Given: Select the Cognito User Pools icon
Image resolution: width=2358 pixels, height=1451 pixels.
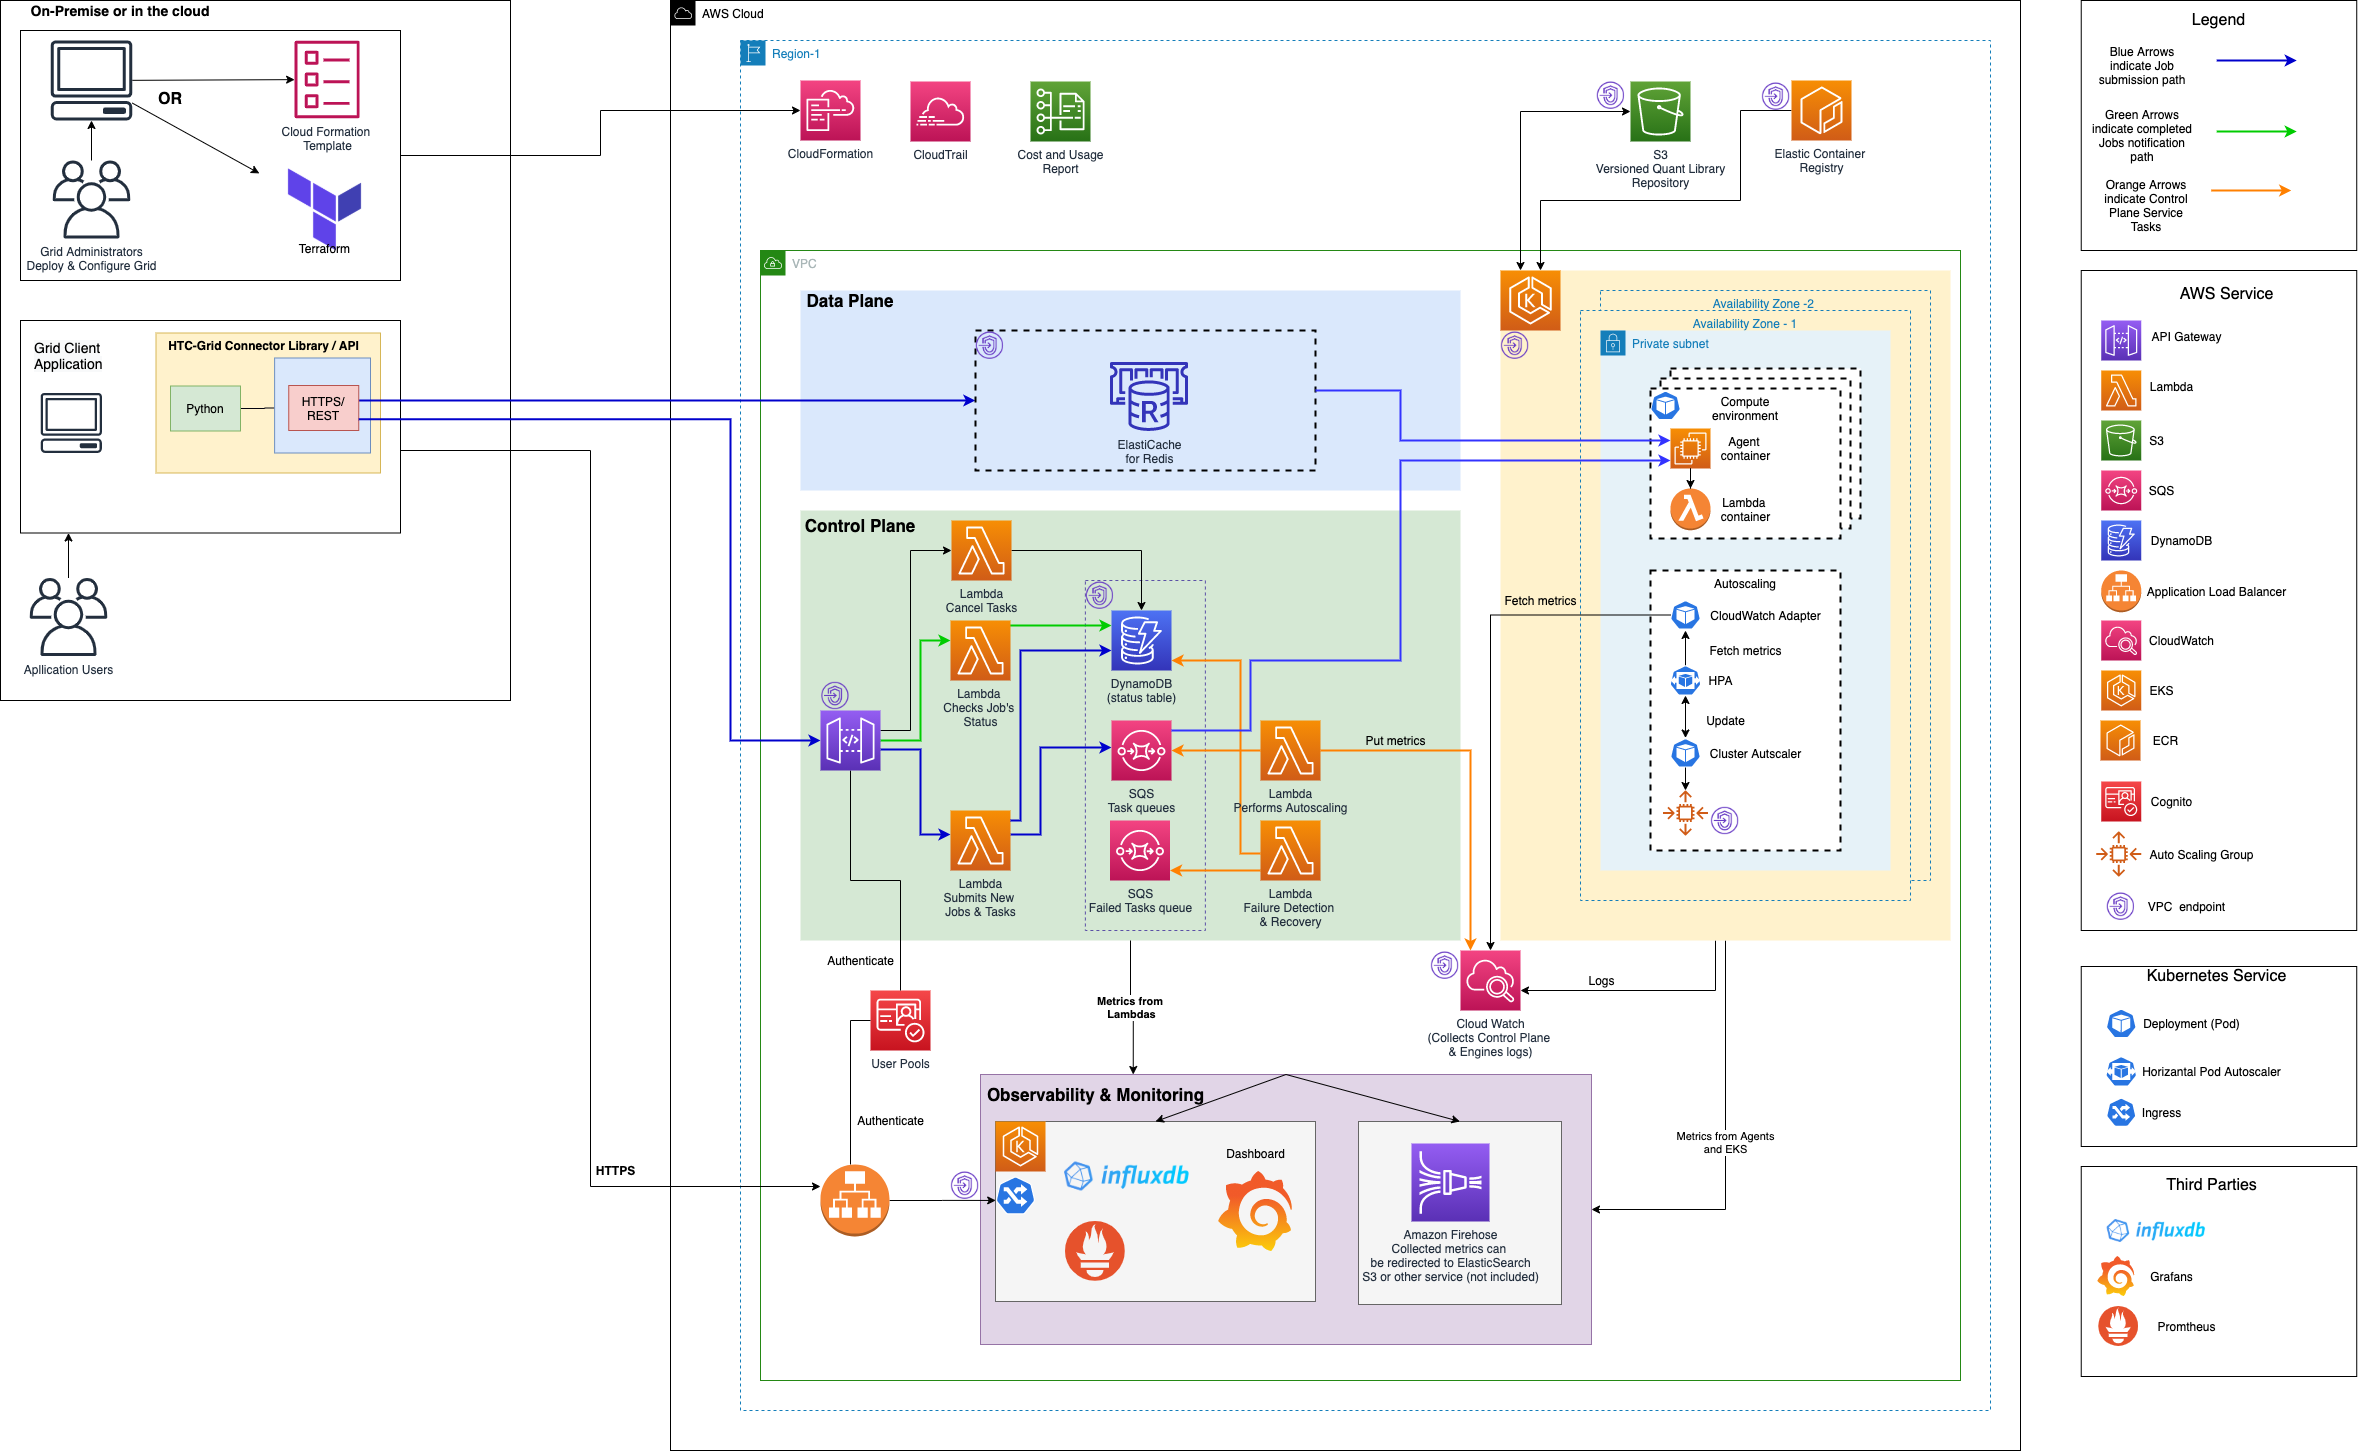Looking at the screenshot, I should (x=900, y=1020).
